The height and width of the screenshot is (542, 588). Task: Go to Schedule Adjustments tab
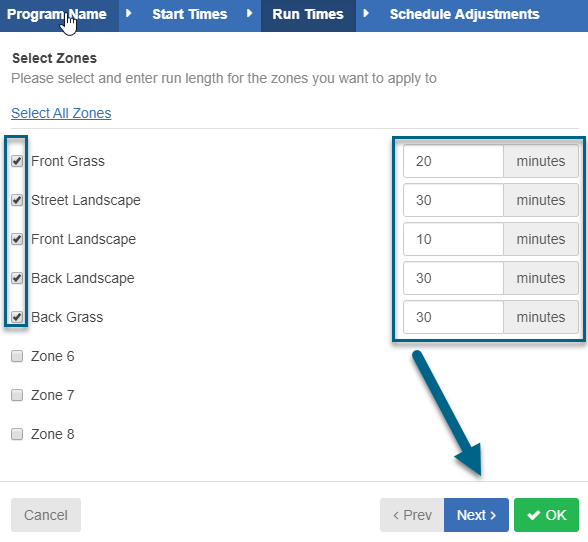[x=464, y=15]
